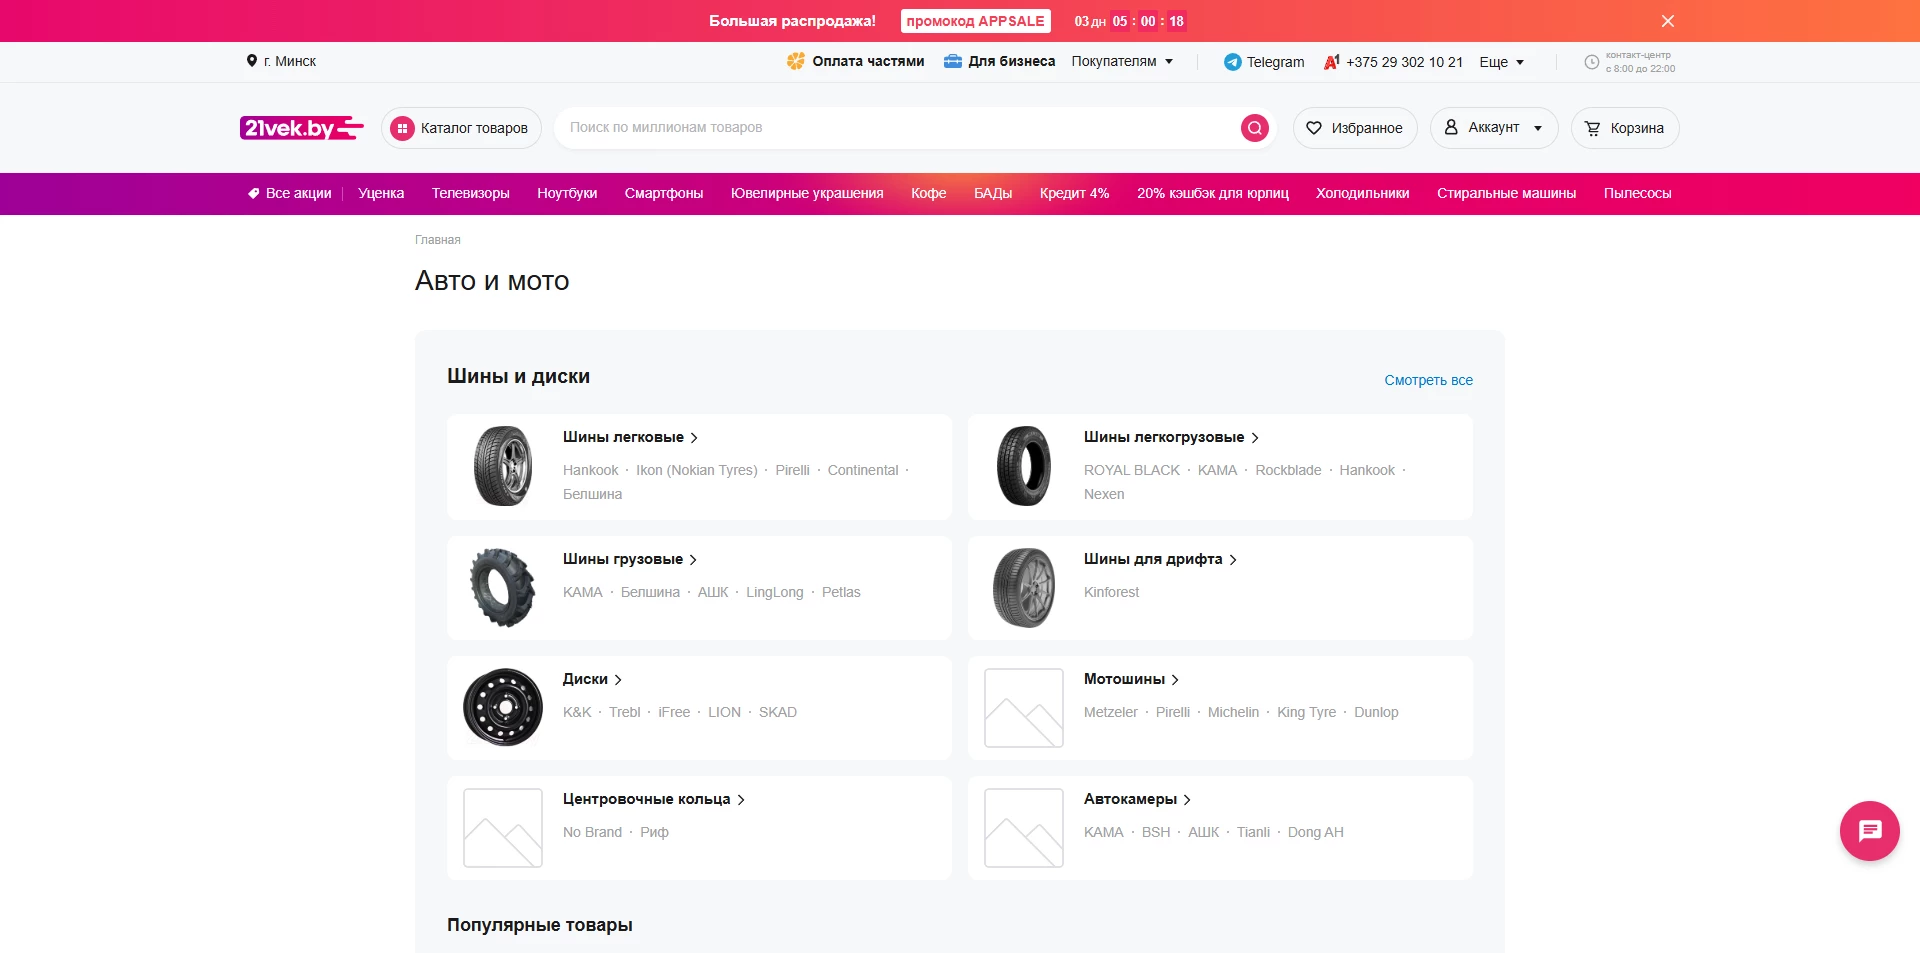Click the Оплата частями flower icon
1920x953 pixels.
797,61
